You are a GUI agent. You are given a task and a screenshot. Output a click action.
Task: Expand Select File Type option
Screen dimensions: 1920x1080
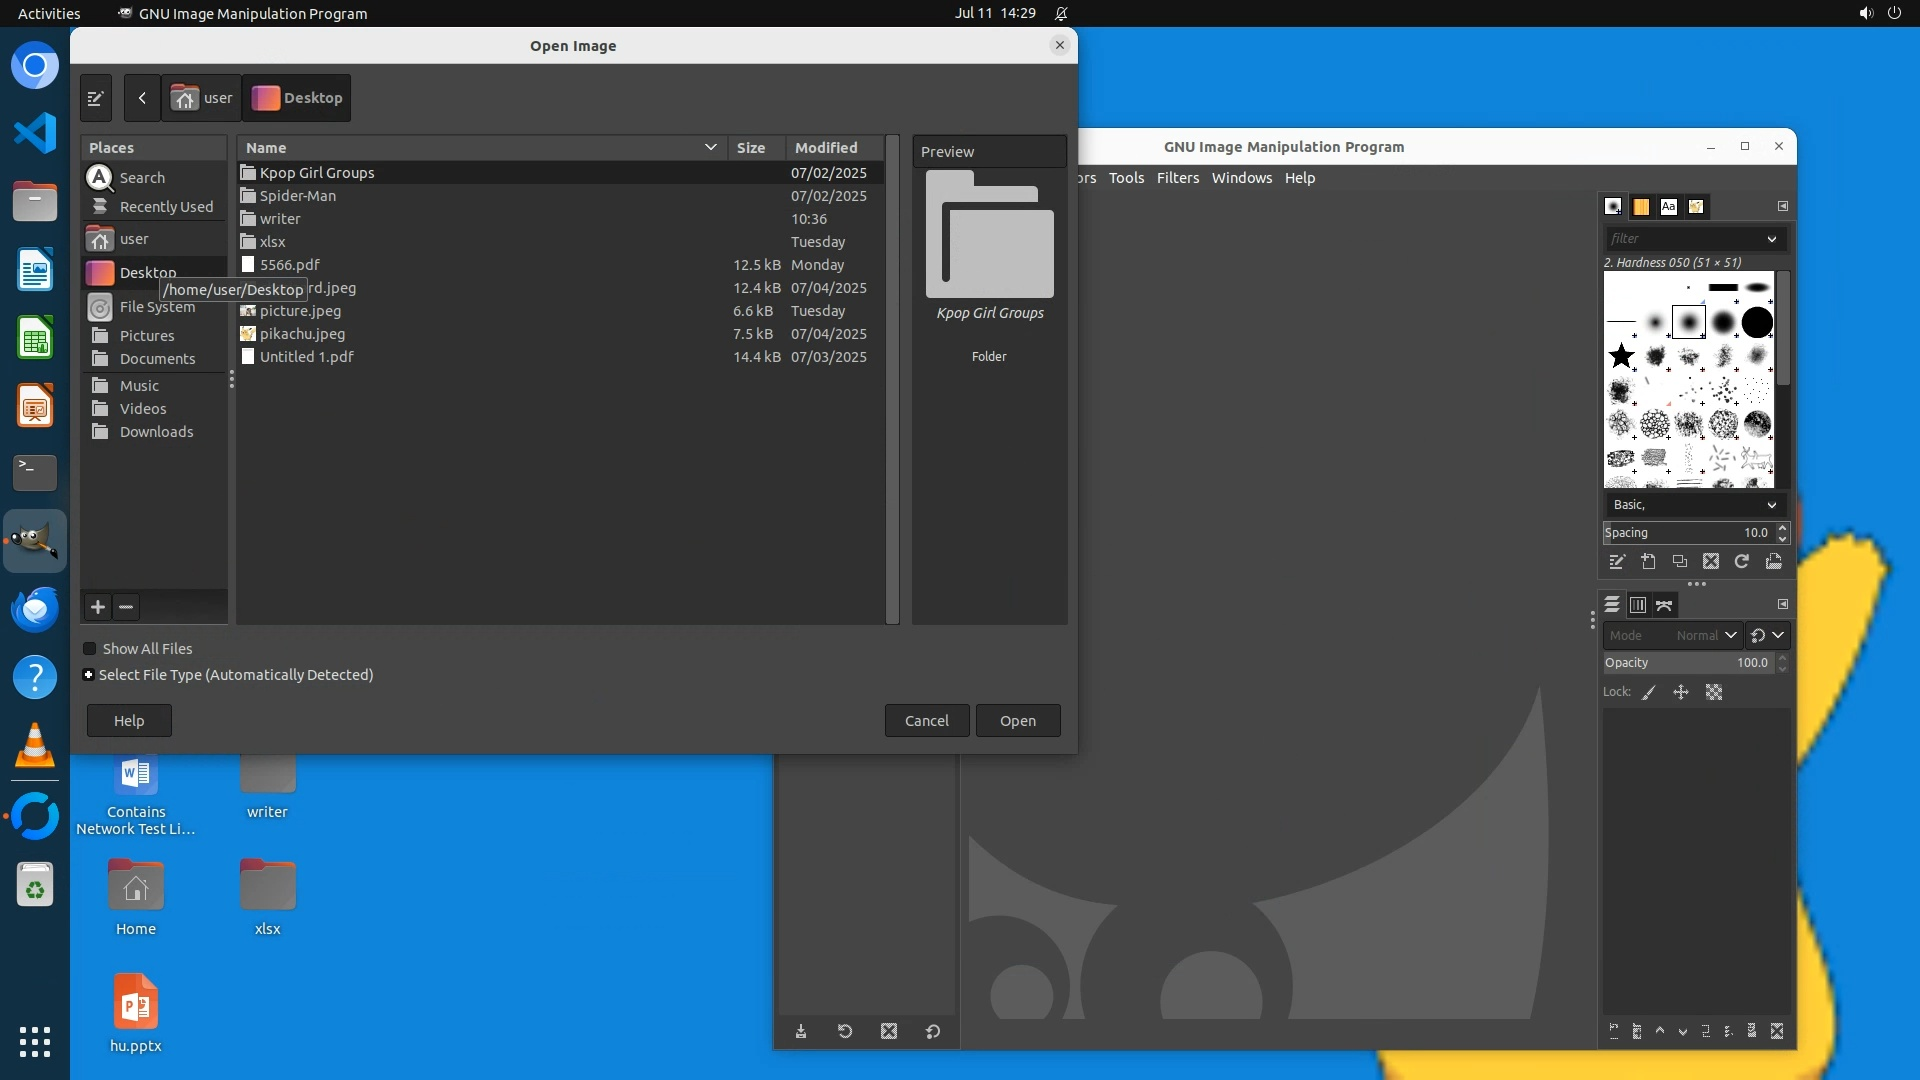(x=89, y=675)
